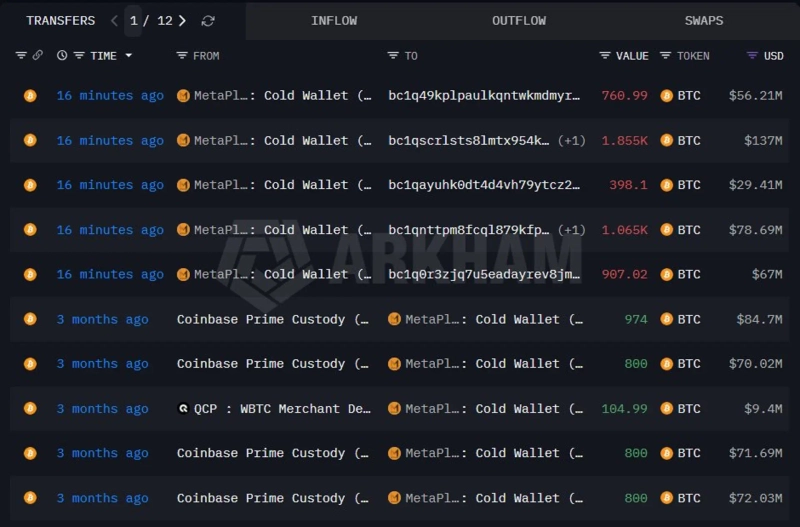Open the FROM column filter
This screenshot has width=800, height=527.
click(182, 56)
